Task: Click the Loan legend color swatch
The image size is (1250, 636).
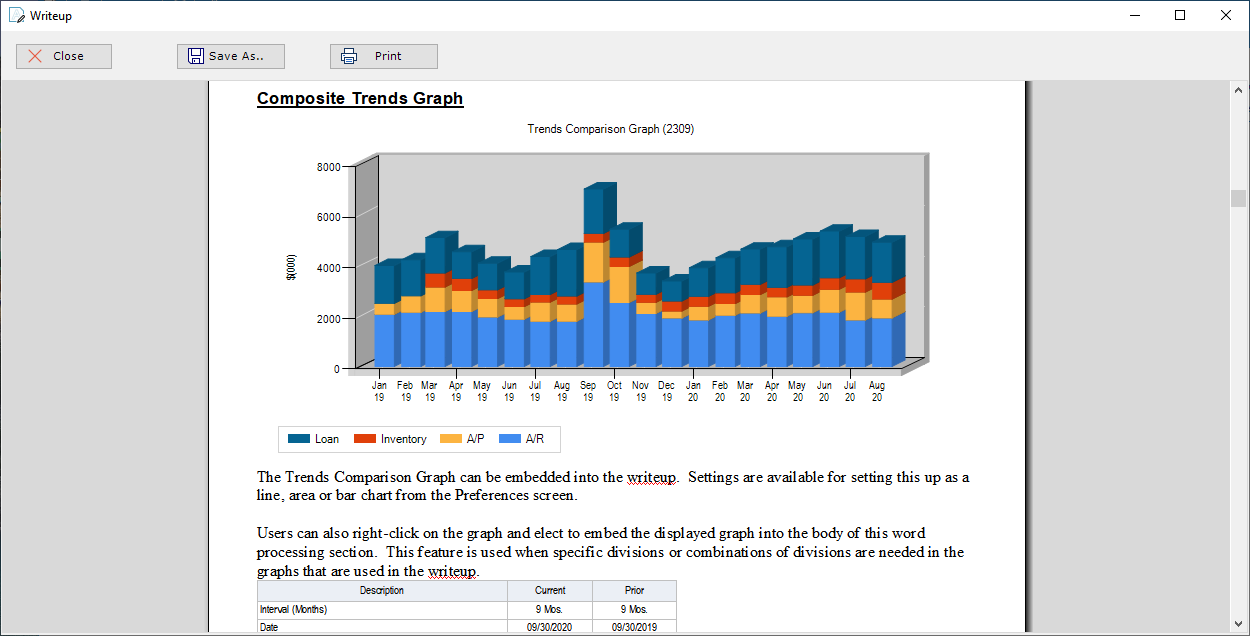Action: click(x=299, y=439)
